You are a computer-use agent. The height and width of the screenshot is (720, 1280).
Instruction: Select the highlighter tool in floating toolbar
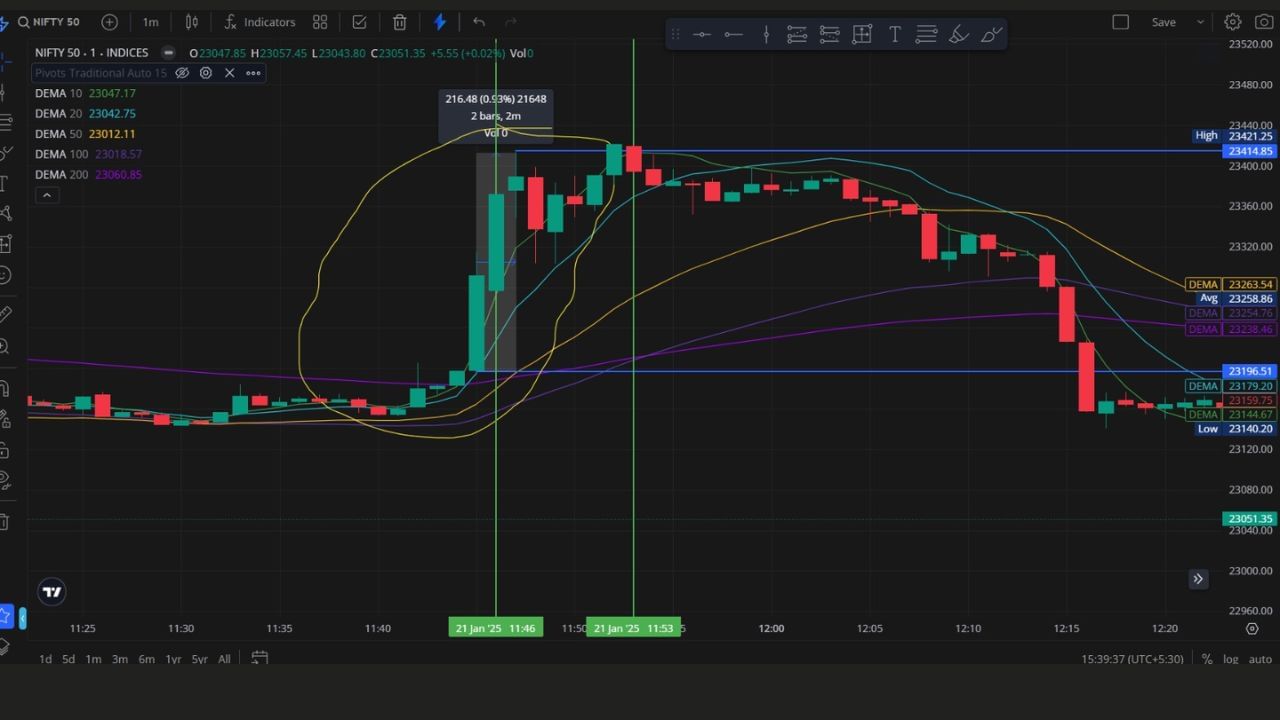958,35
